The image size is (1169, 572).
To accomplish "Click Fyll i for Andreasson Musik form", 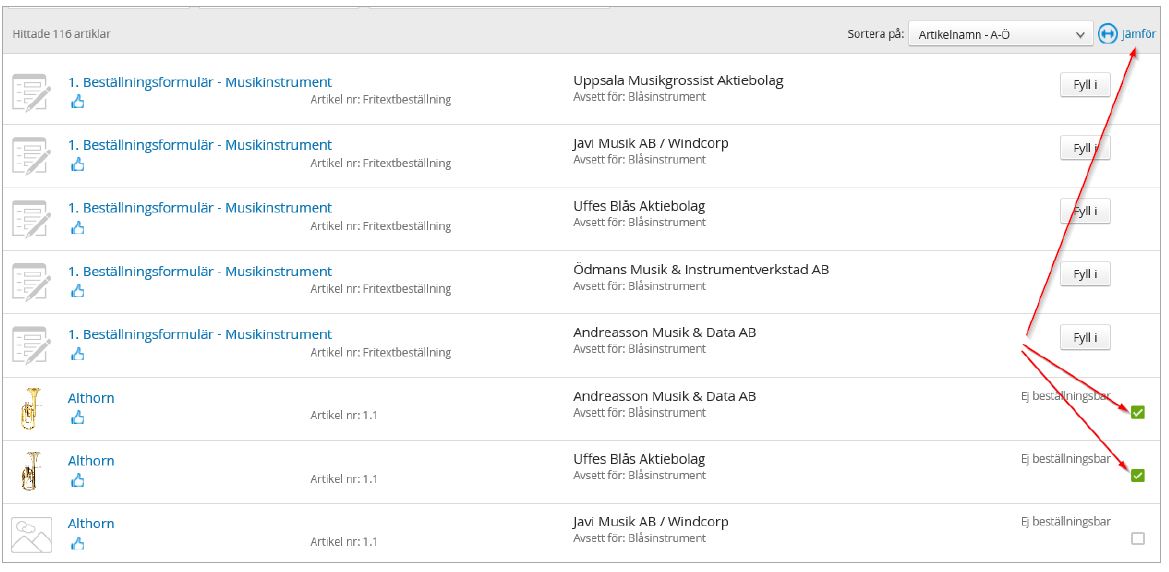I will point(1085,337).
